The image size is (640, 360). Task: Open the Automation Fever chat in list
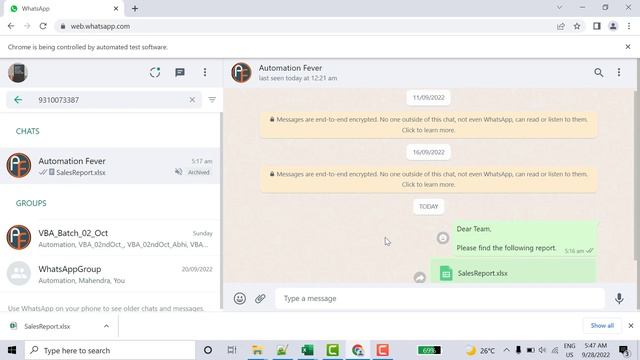point(110,166)
